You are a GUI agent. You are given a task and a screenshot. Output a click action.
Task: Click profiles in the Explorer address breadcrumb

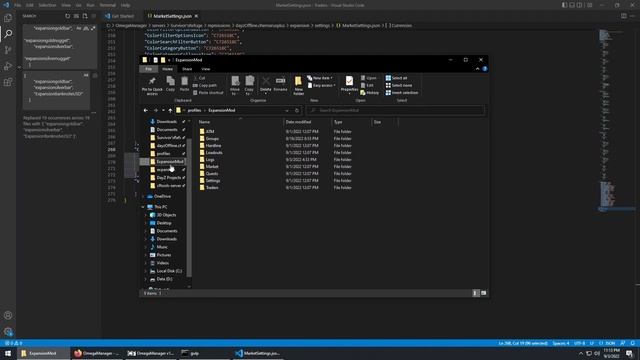(194, 110)
